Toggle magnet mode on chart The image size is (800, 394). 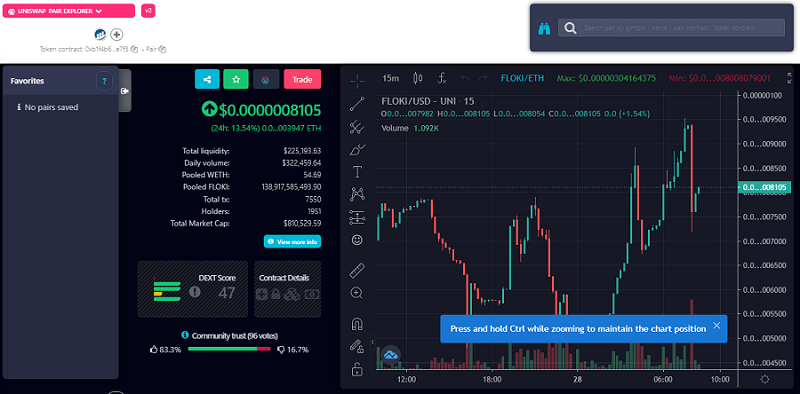pyautogui.click(x=357, y=324)
